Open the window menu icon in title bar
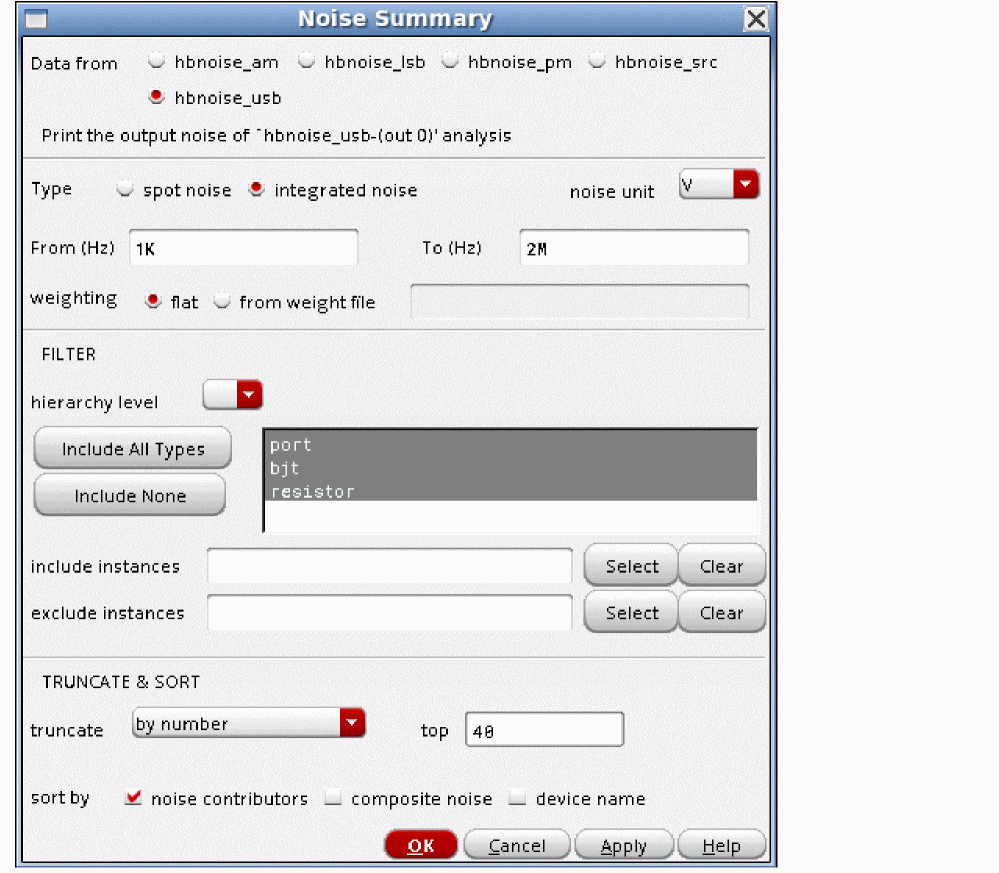Screen dimensions: 999x873 pyautogui.click(x=33, y=19)
